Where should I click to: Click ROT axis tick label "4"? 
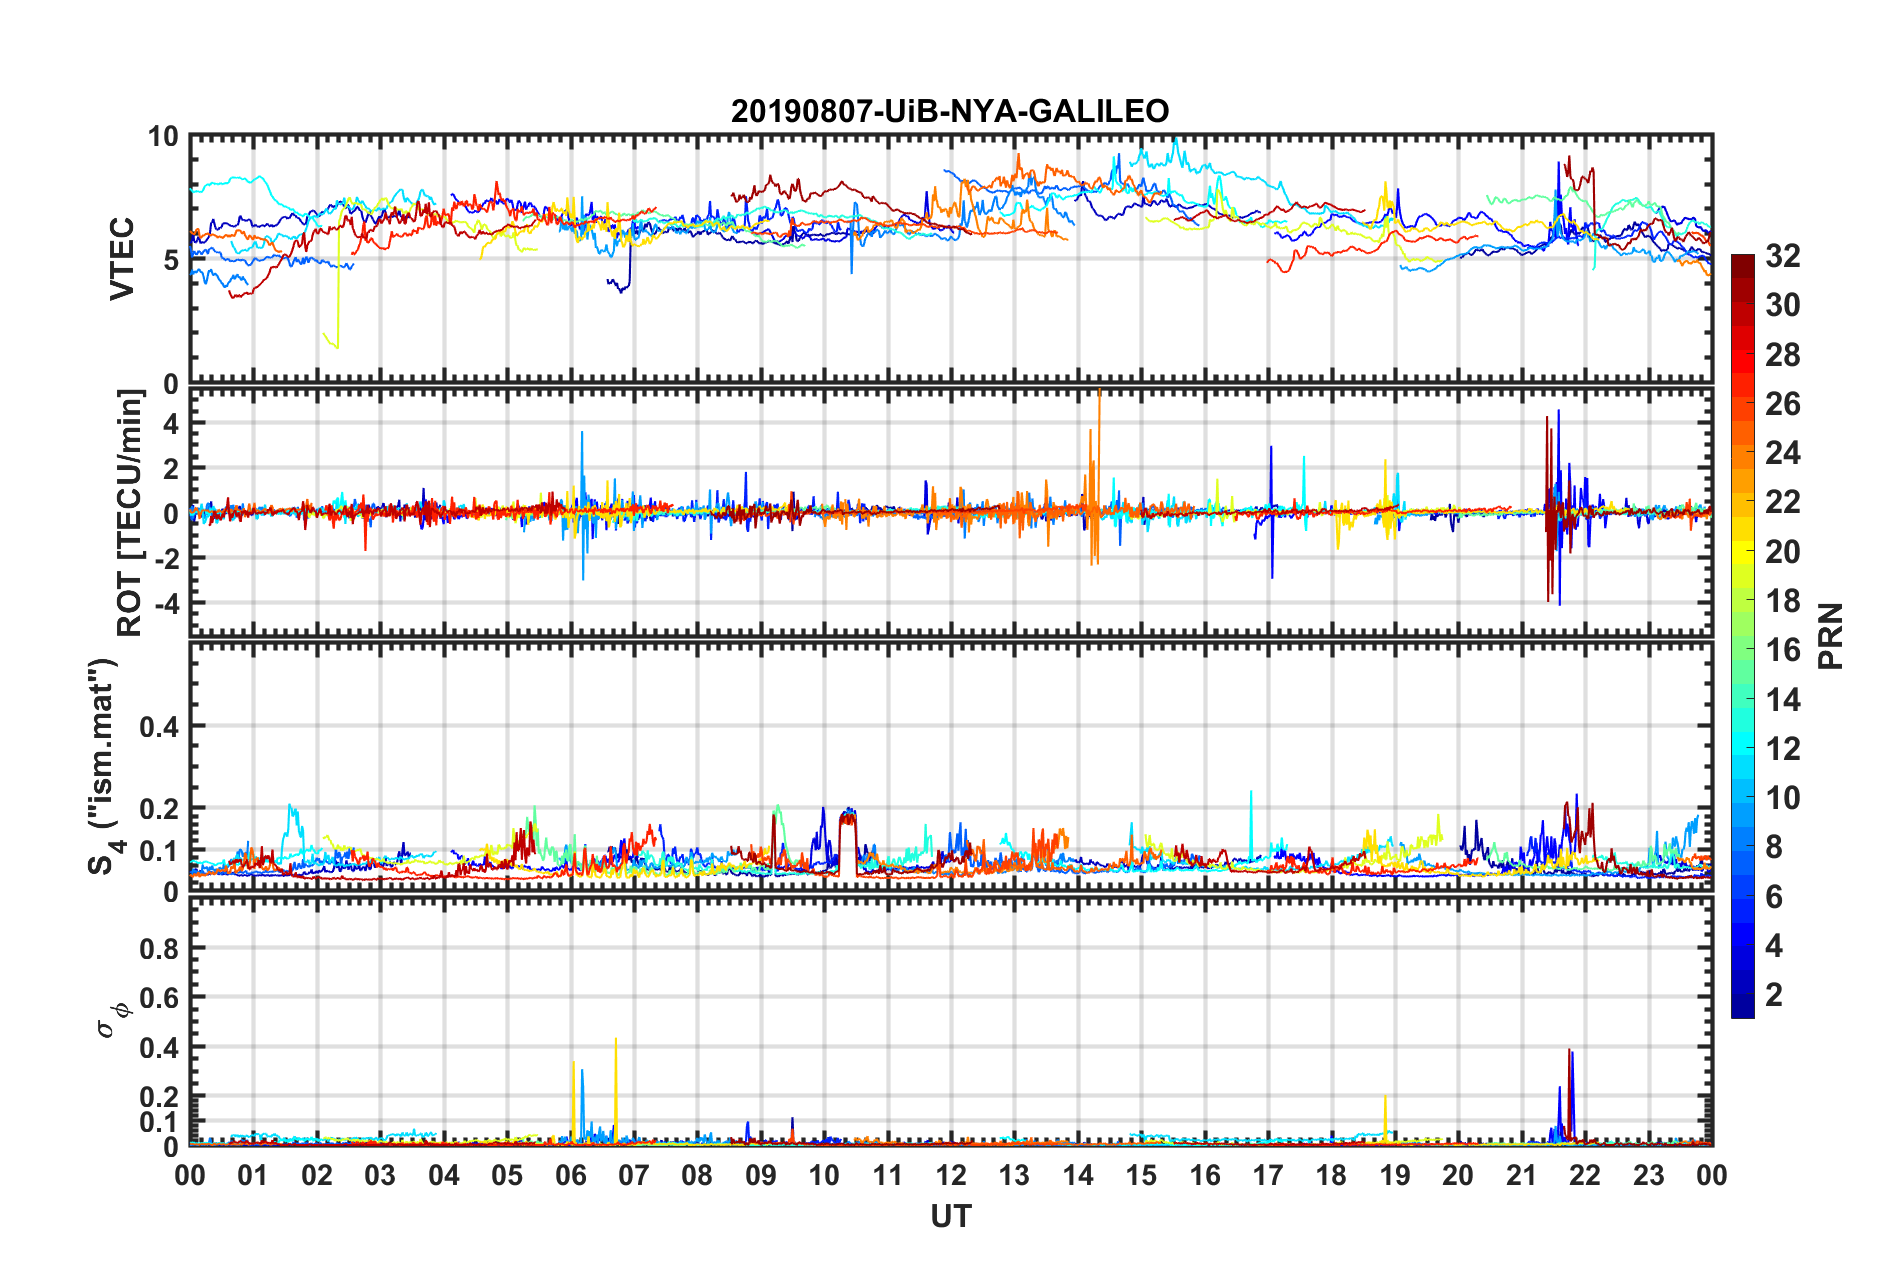(x=171, y=424)
